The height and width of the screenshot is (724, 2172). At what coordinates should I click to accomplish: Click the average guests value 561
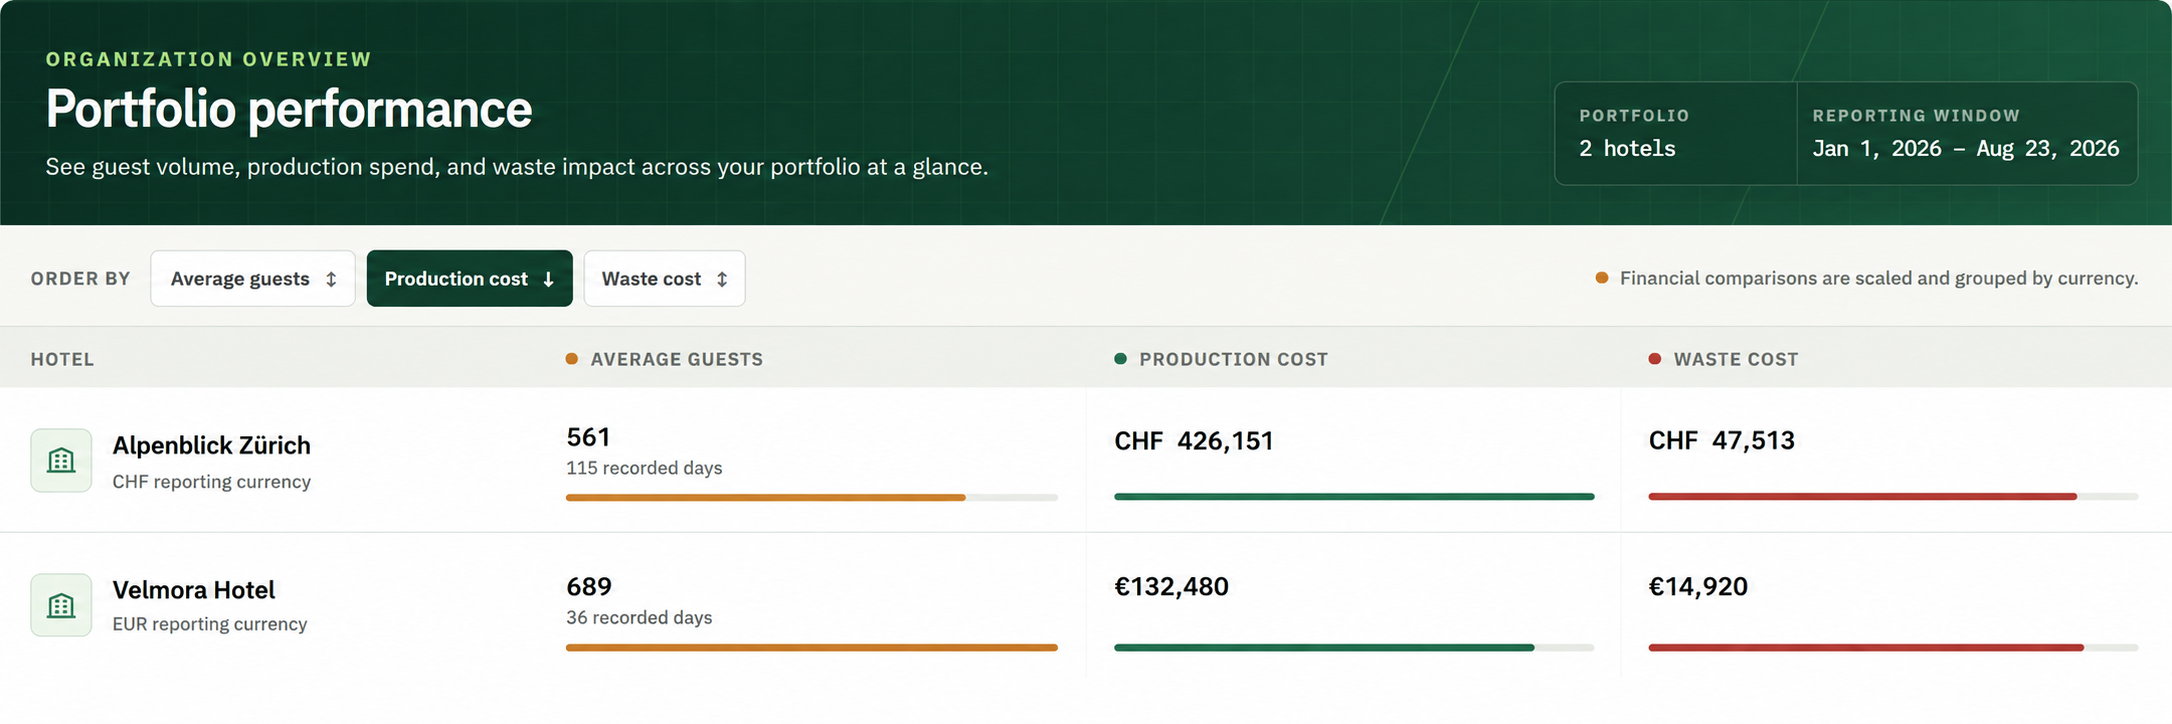[588, 437]
